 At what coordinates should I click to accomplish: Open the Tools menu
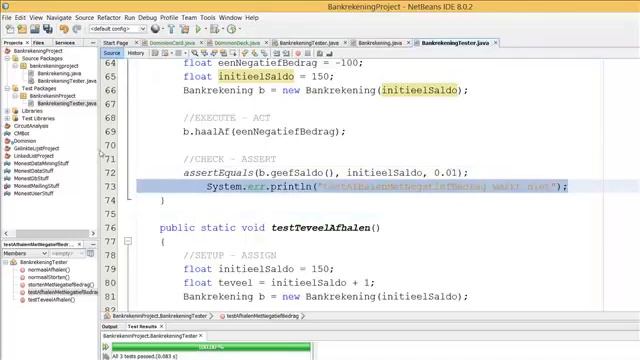[x=207, y=18]
